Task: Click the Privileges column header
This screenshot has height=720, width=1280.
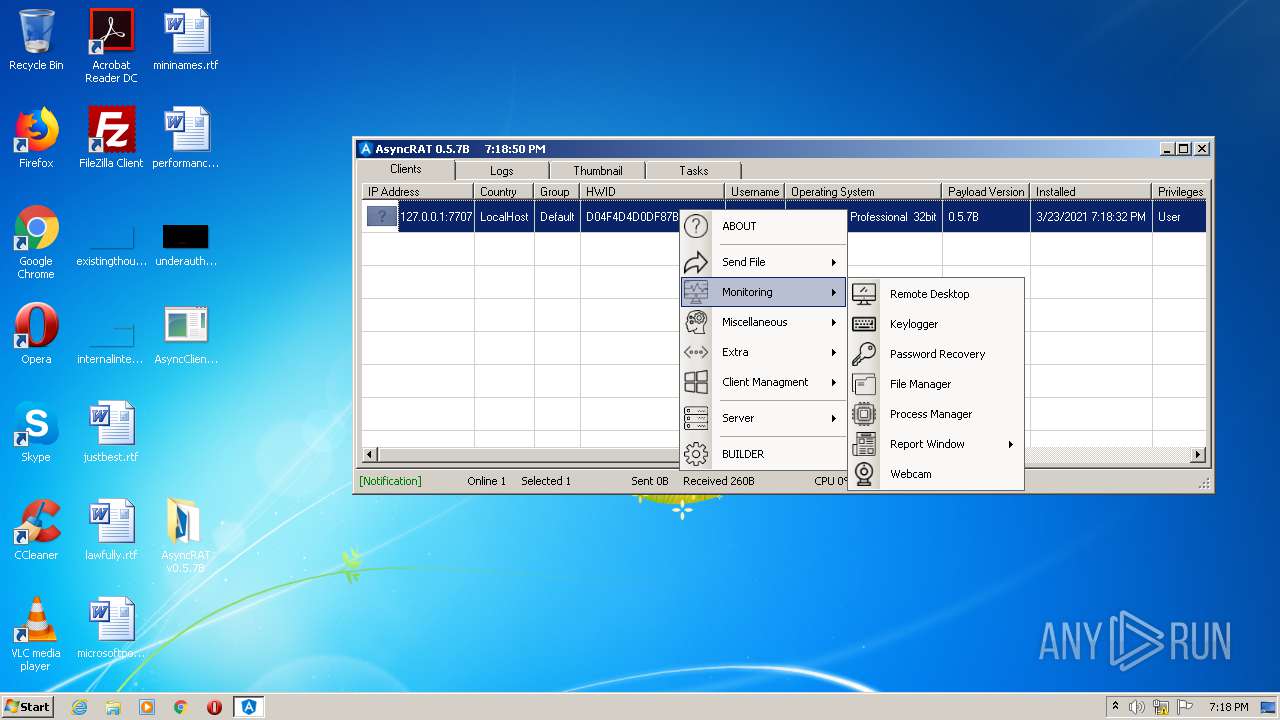Action: pos(1180,192)
